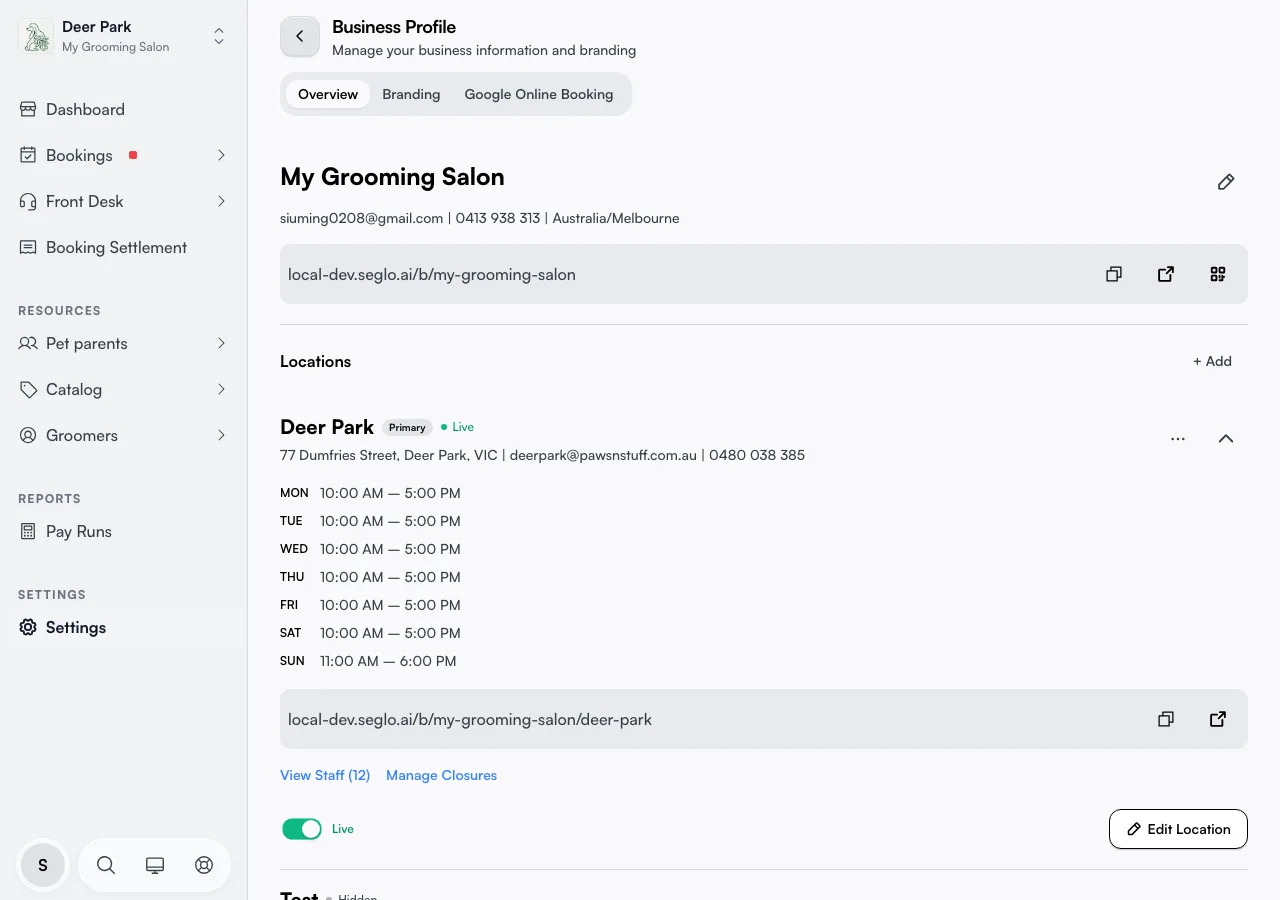This screenshot has width=1280, height=900.
Task: Open the user avatar S menu
Action: coord(43,865)
